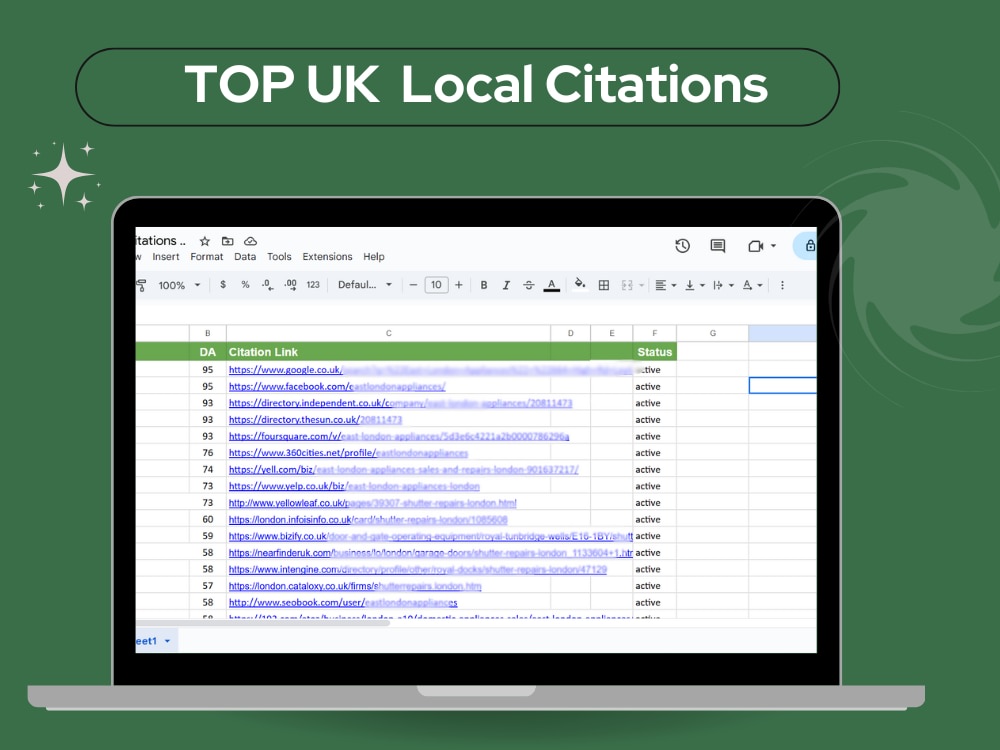The height and width of the screenshot is (750, 1000).
Task: Decrease font size with minus
Action: [x=413, y=284]
